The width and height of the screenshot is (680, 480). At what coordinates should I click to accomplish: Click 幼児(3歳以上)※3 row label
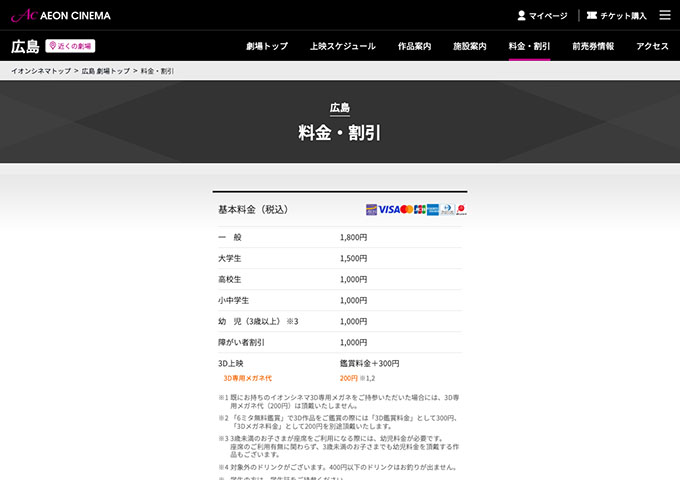[258, 321]
